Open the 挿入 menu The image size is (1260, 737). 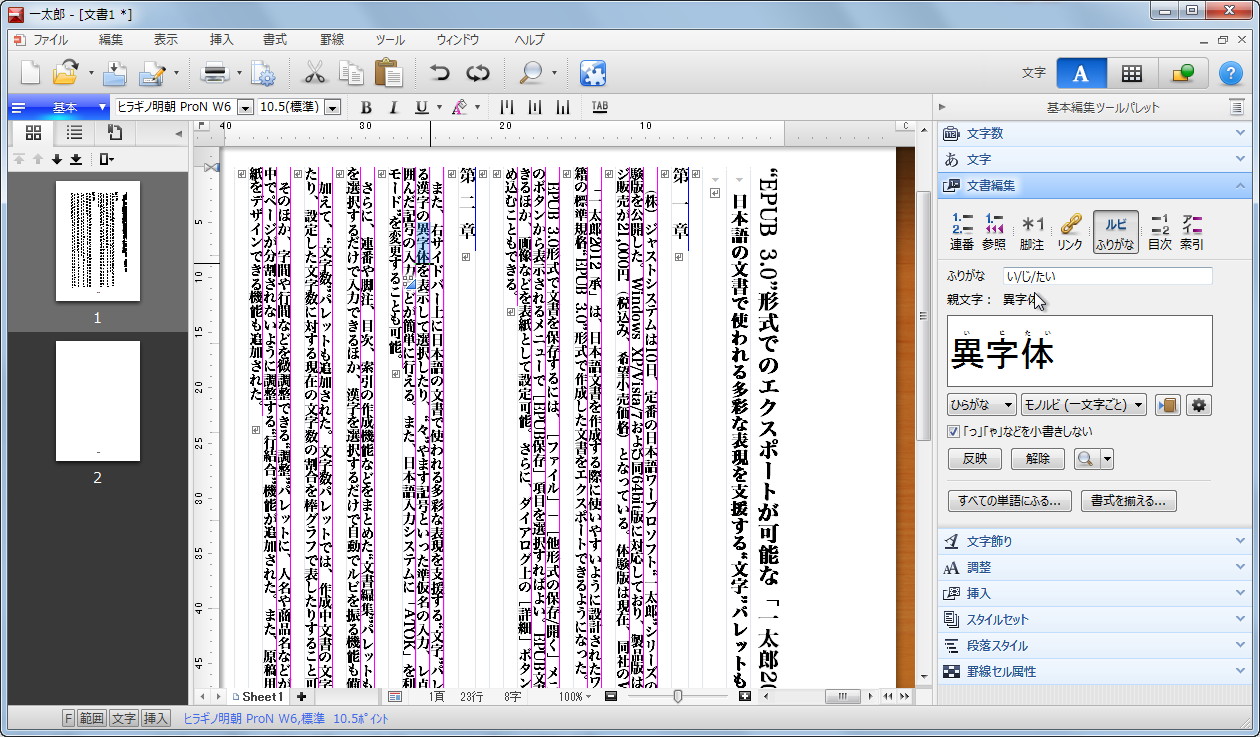[x=222, y=40]
